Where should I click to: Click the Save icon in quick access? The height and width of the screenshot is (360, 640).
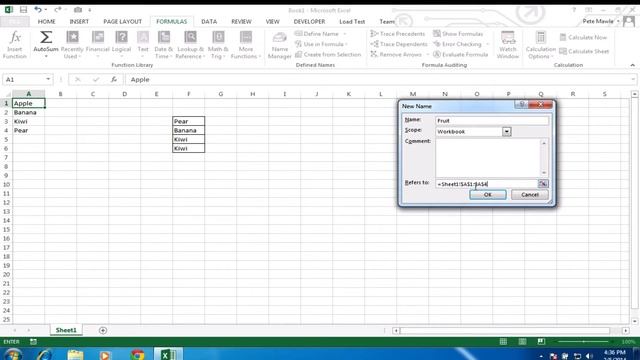23,10
